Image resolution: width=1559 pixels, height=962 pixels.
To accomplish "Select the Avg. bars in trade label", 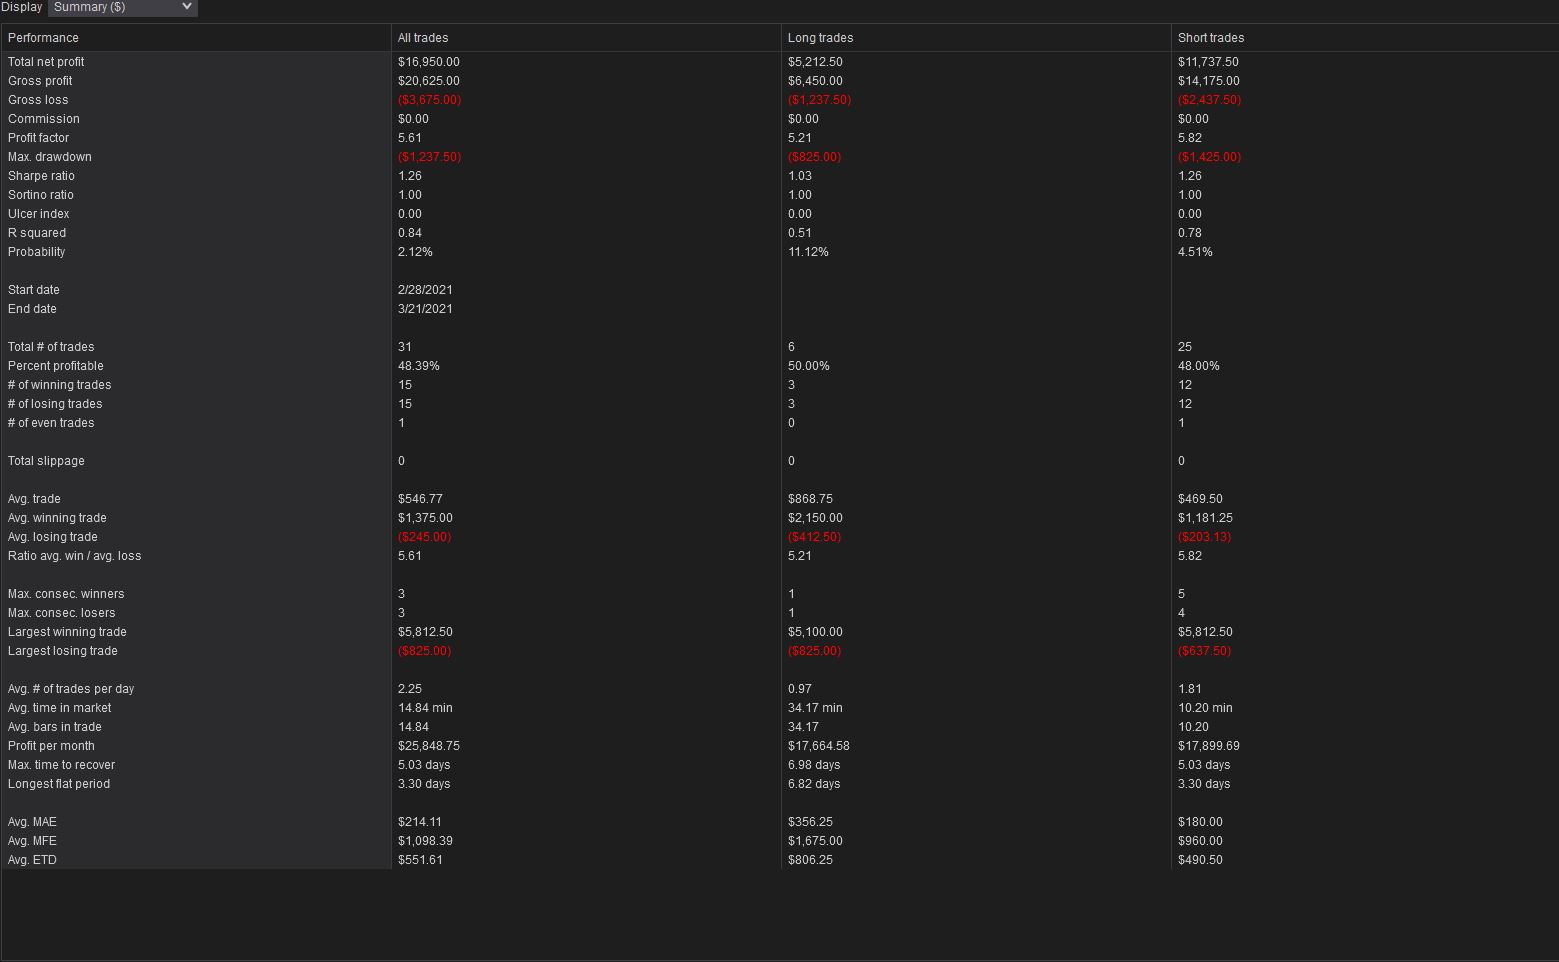I will pyautogui.click(x=55, y=727).
